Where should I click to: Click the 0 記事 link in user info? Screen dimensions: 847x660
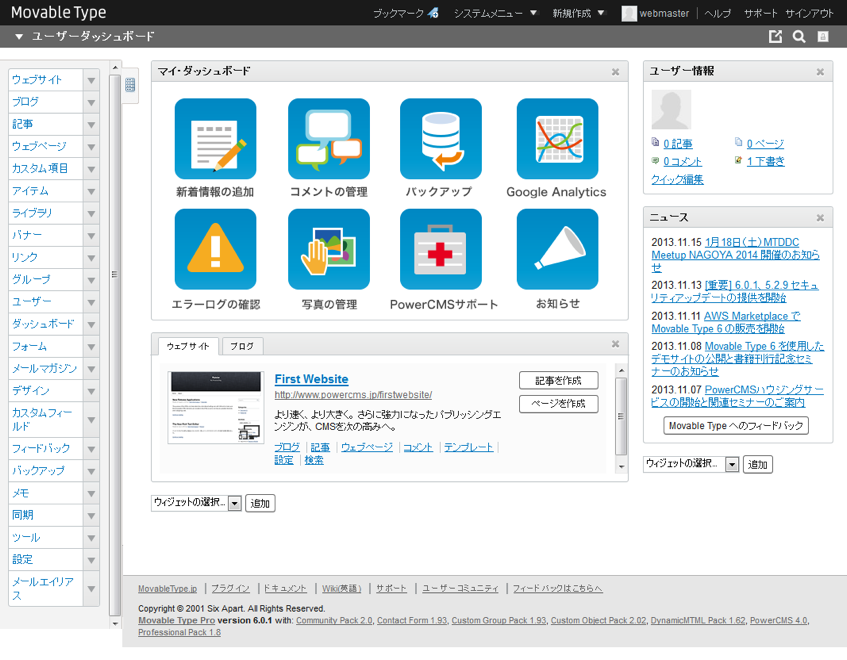click(678, 144)
